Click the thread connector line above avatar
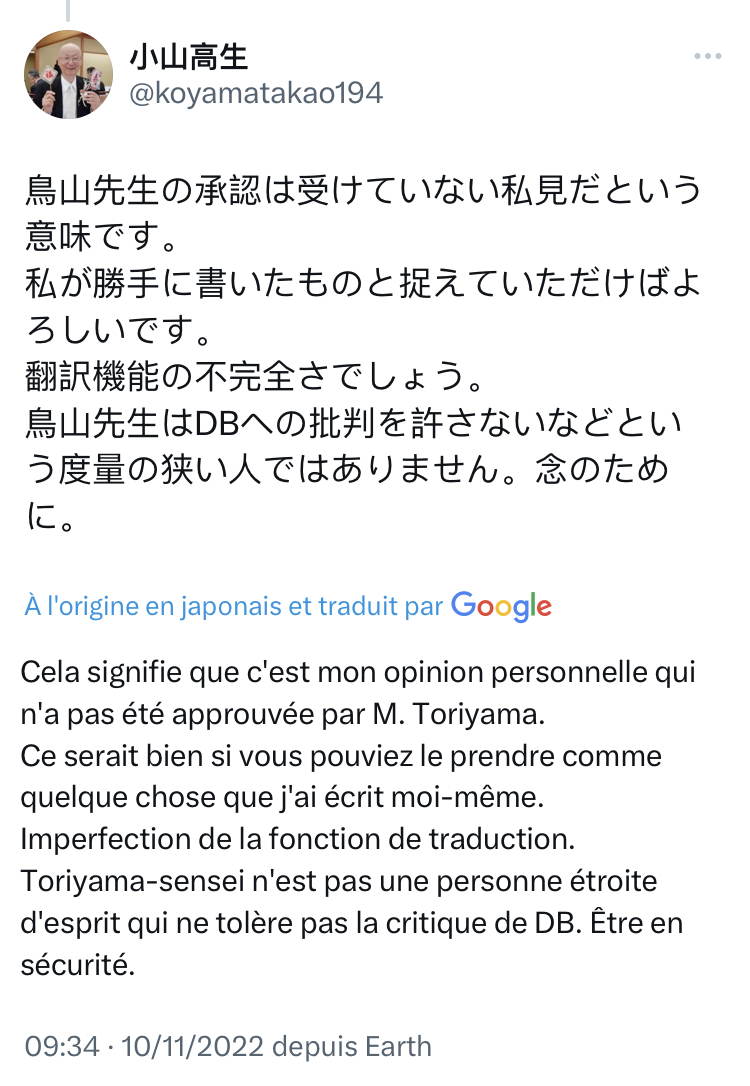This screenshot has width=750, height=1086. click(69, 11)
